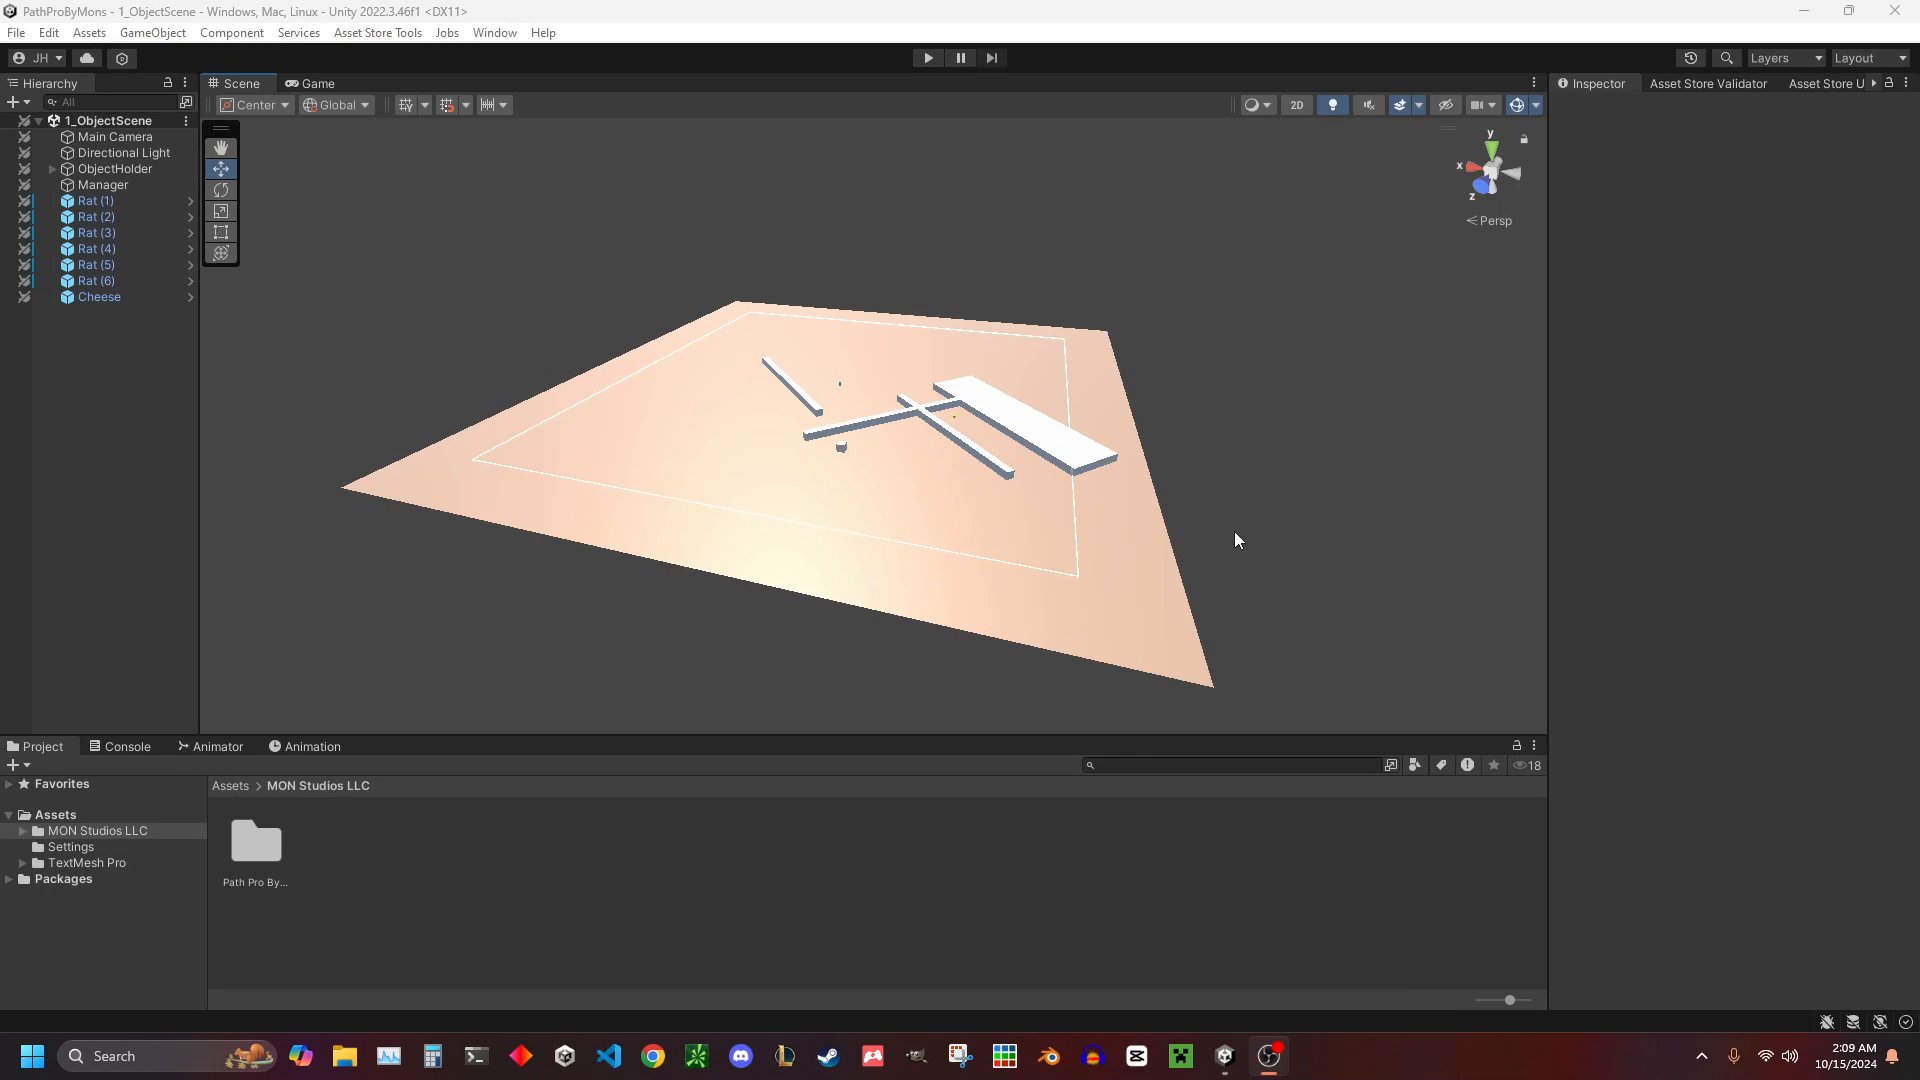Open Undo History button
Screen dimensions: 1920x1080
[1691, 58]
